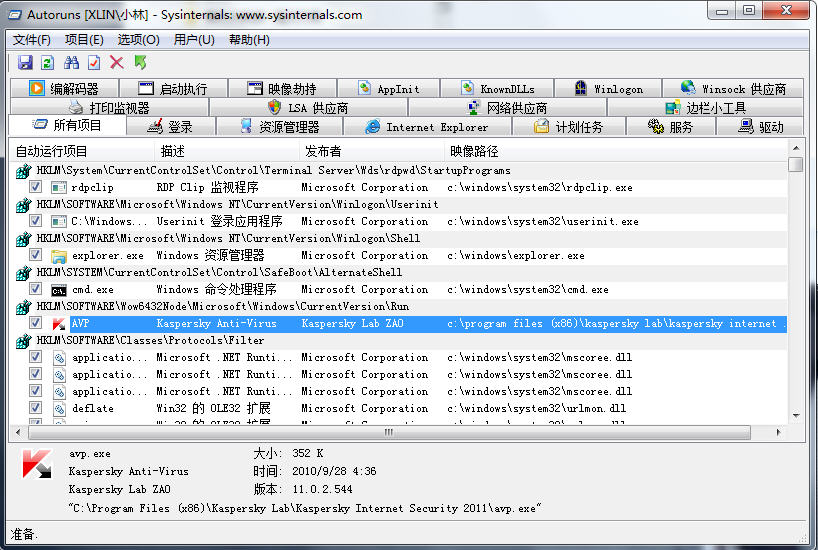Click the Save toolbar icon
The height and width of the screenshot is (550, 818).
(x=25, y=63)
